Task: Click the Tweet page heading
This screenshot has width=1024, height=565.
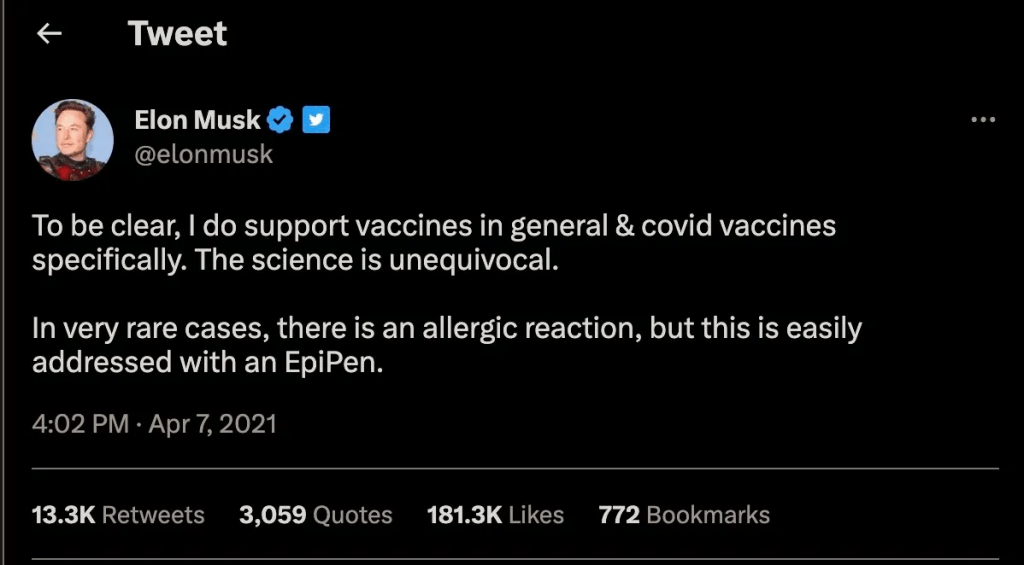Action: point(177,35)
